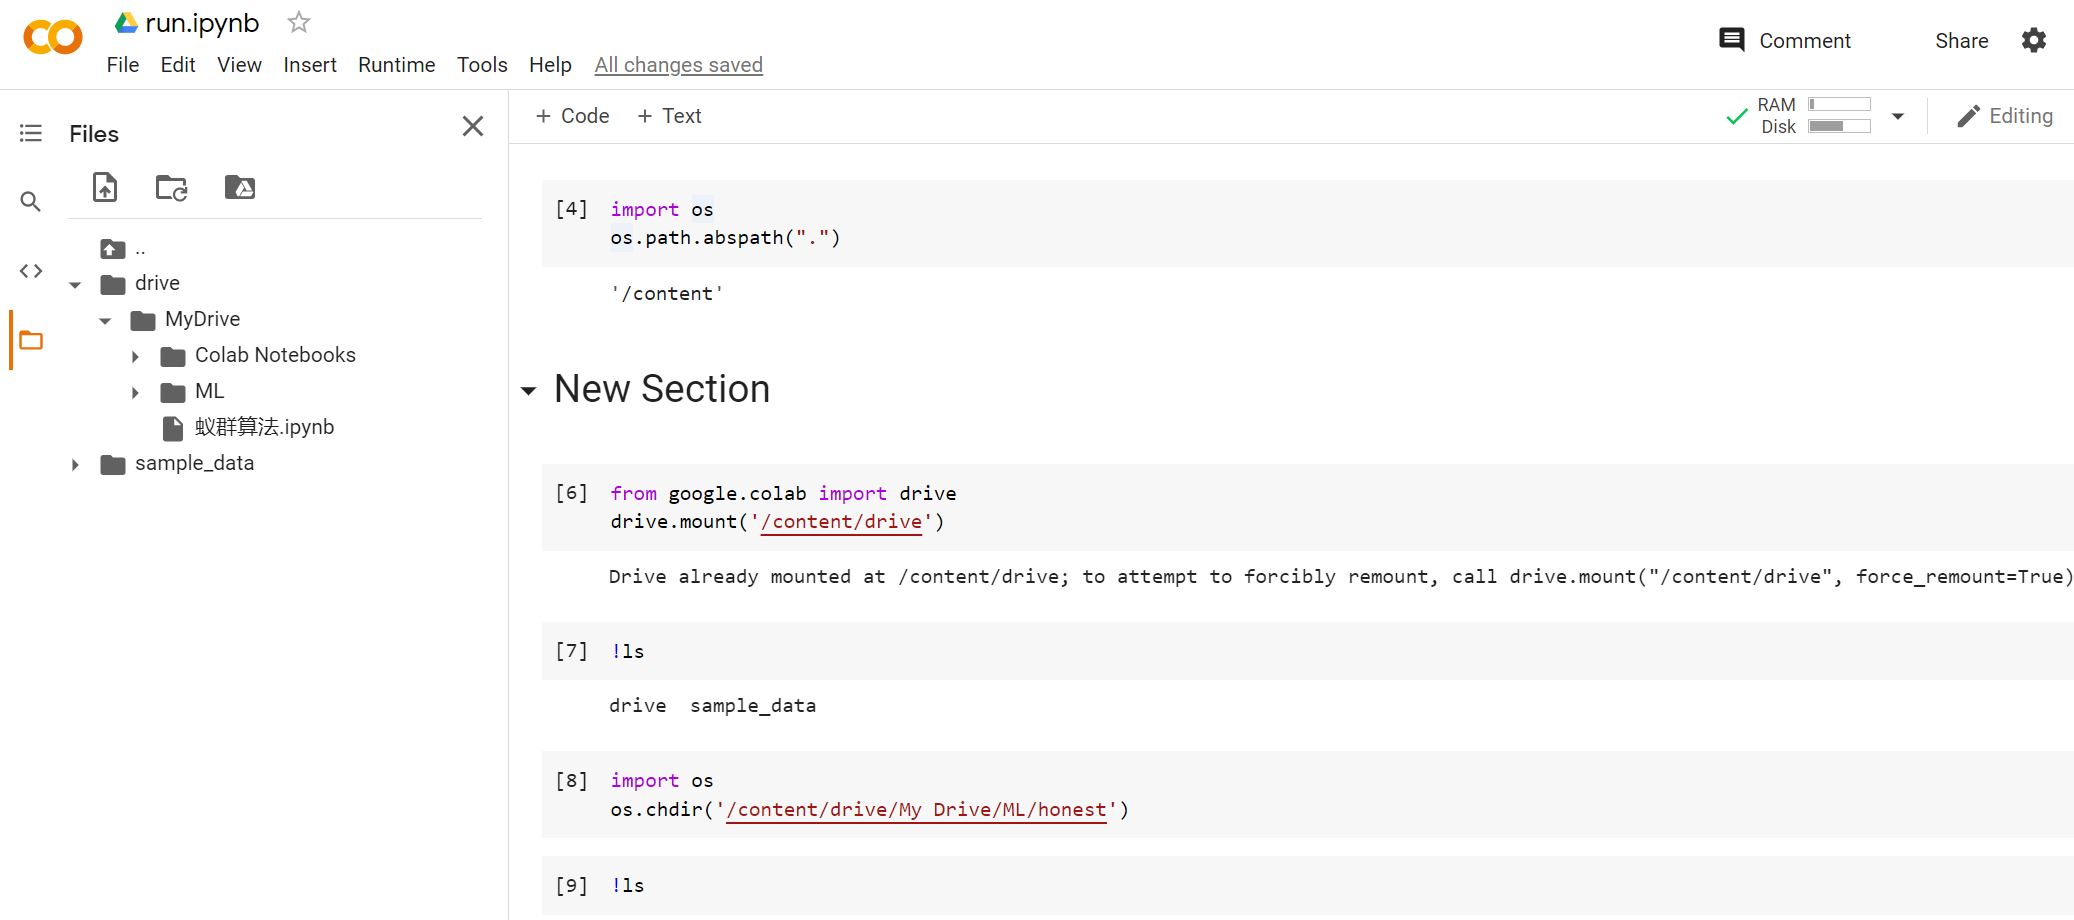The width and height of the screenshot is (2074, 920).
Task: Toggle the Editing mode button
Action: (2004, 116)
